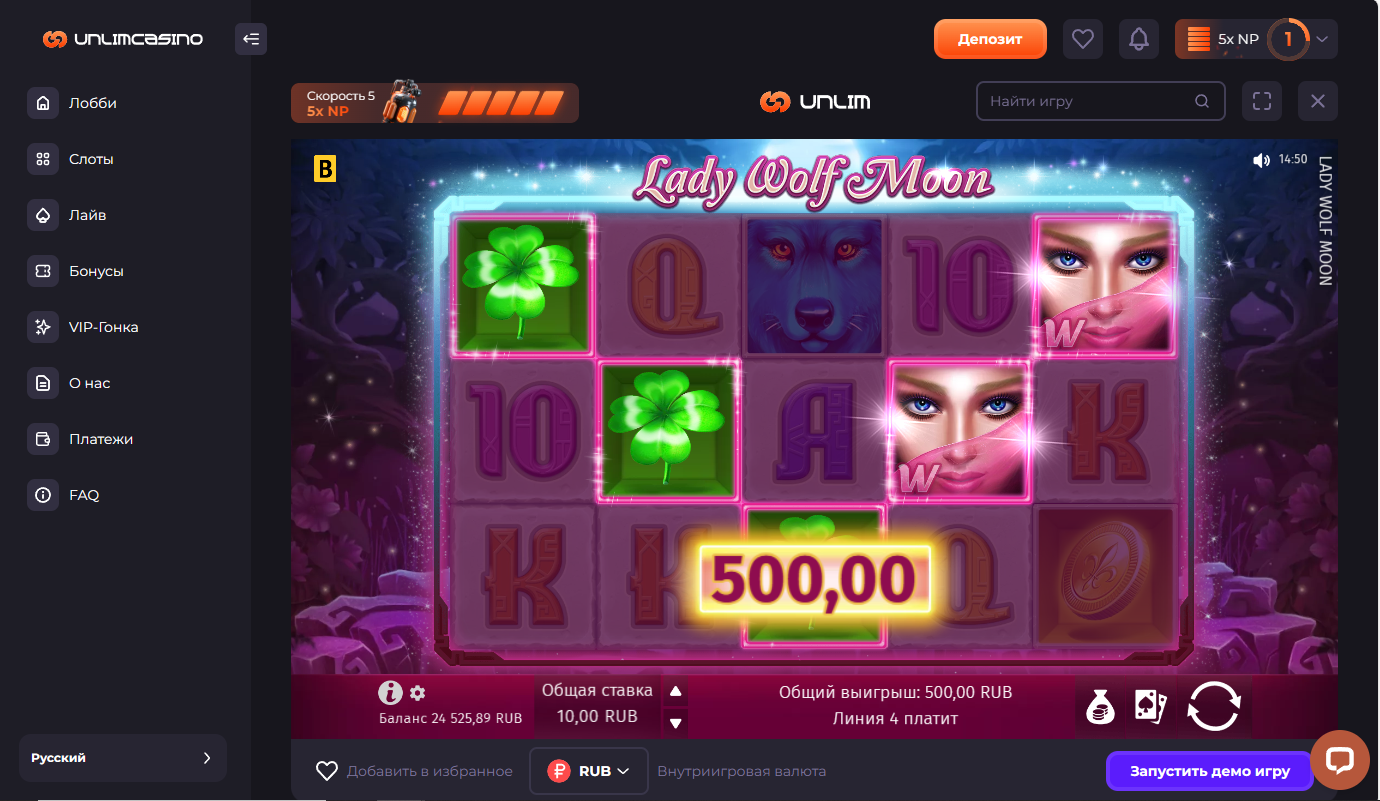Focus the Найти игру search field

point(1100,101)
